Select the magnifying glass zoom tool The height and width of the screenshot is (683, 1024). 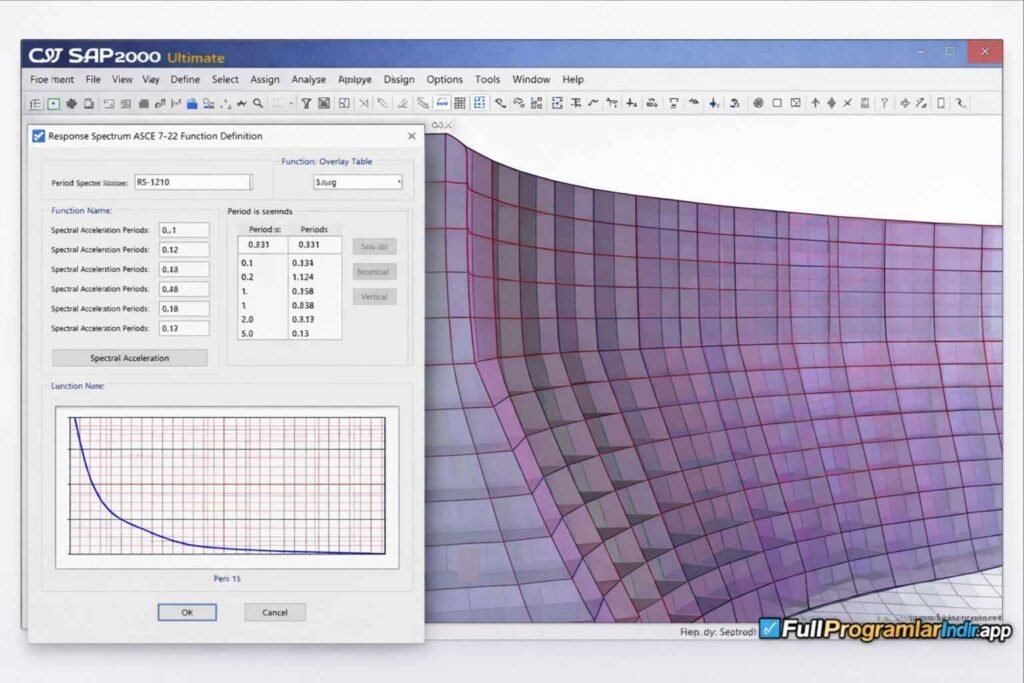(x=259, y=102)
